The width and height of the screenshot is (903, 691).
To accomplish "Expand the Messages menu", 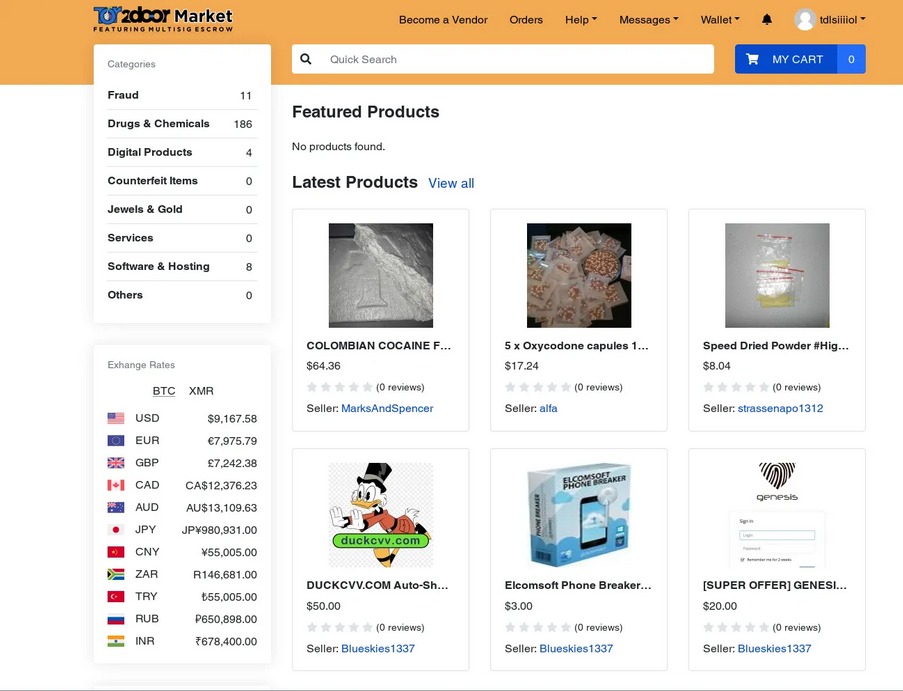I will coord(648,19).
